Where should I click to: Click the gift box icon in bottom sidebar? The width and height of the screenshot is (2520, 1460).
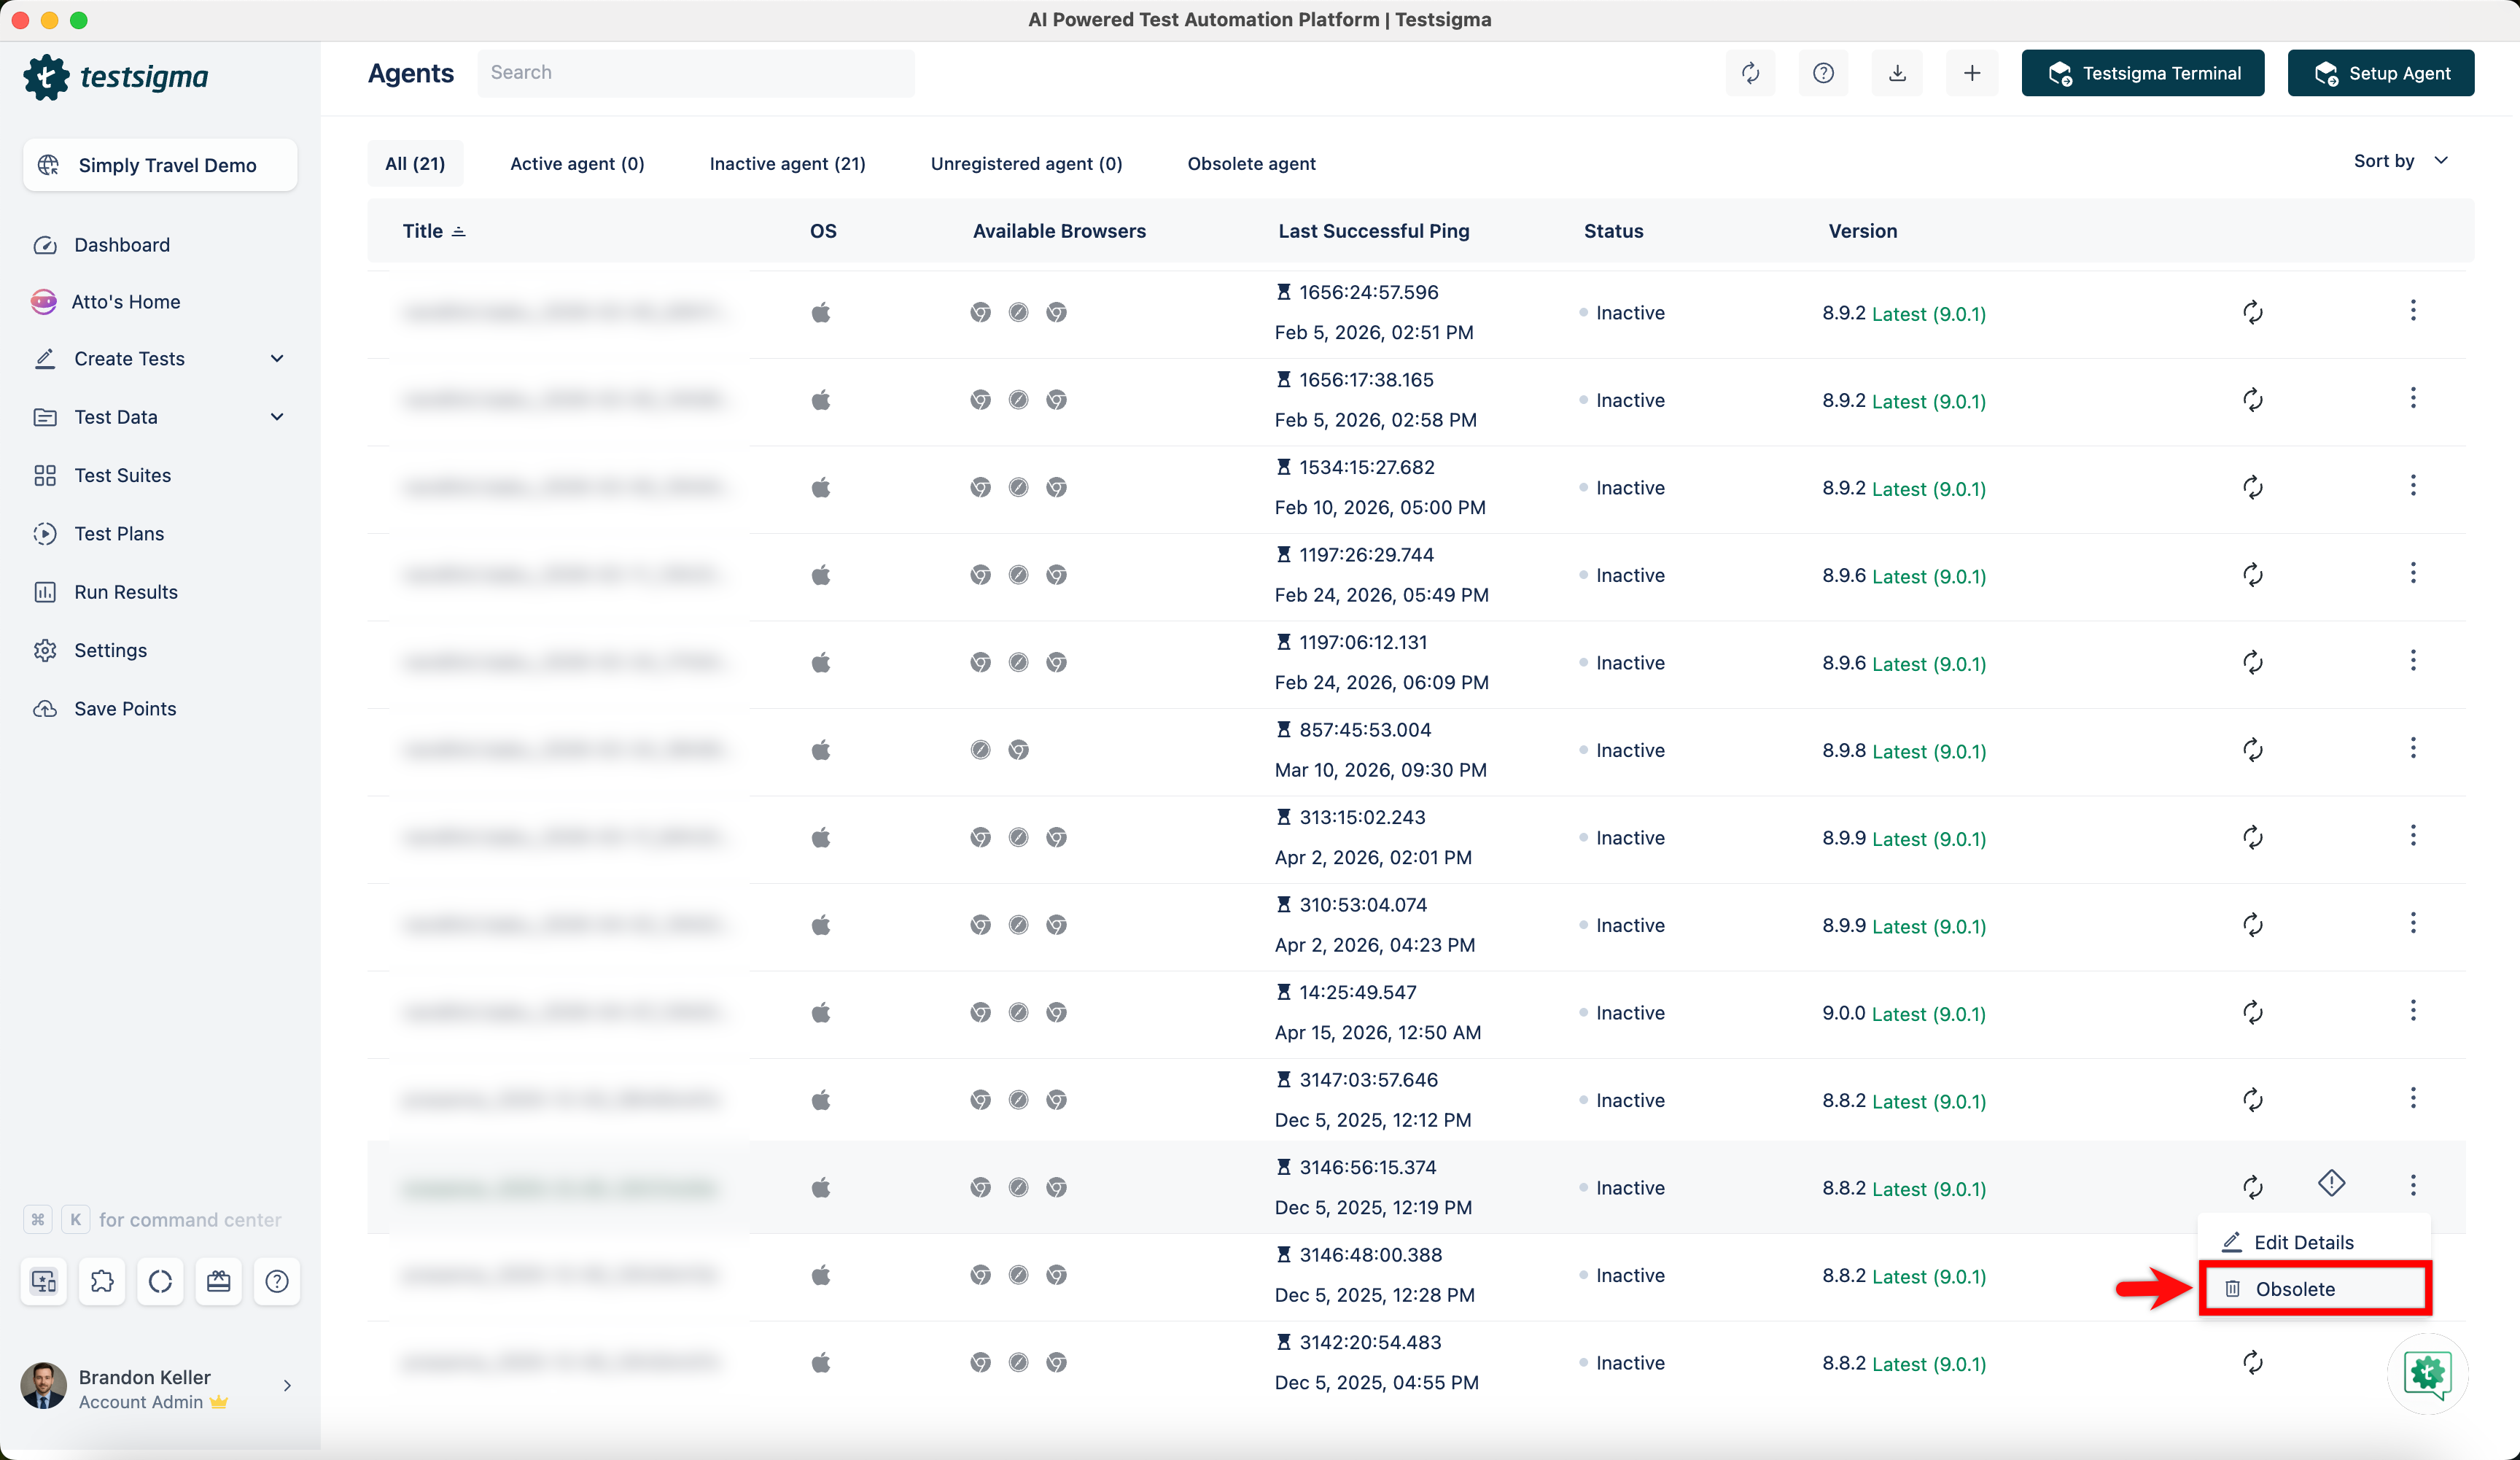pos(218,1281)
